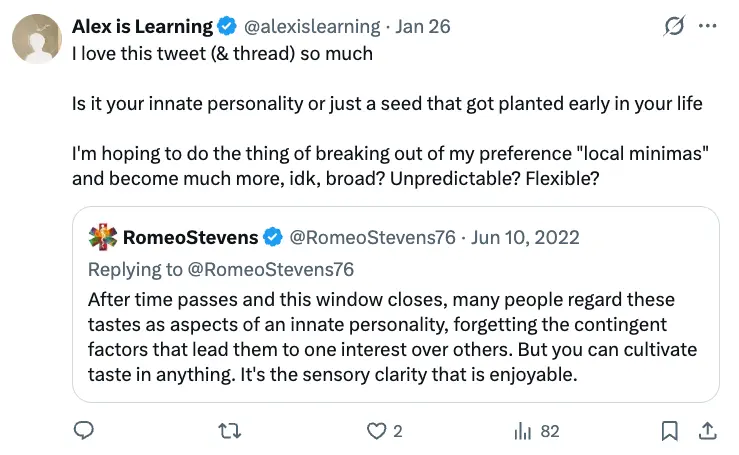The image size is (739, 455).
Task: Click RomeoStevens' verified badge
Action: (x=274, y=238)
